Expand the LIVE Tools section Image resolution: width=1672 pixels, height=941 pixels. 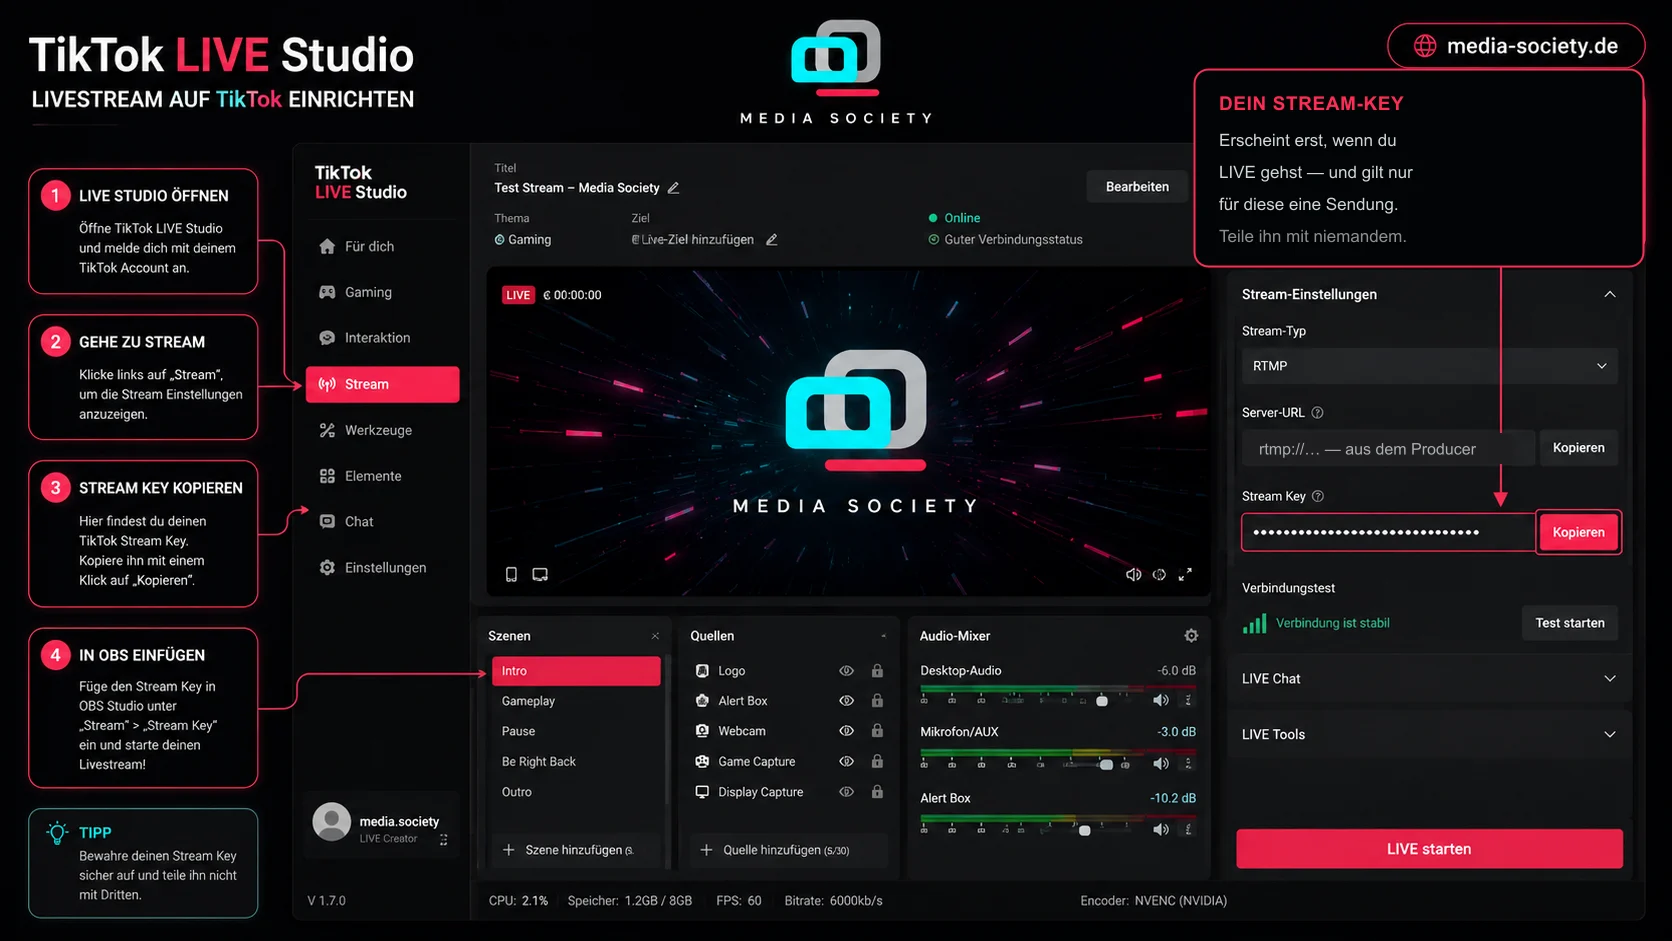(1429, 734)
